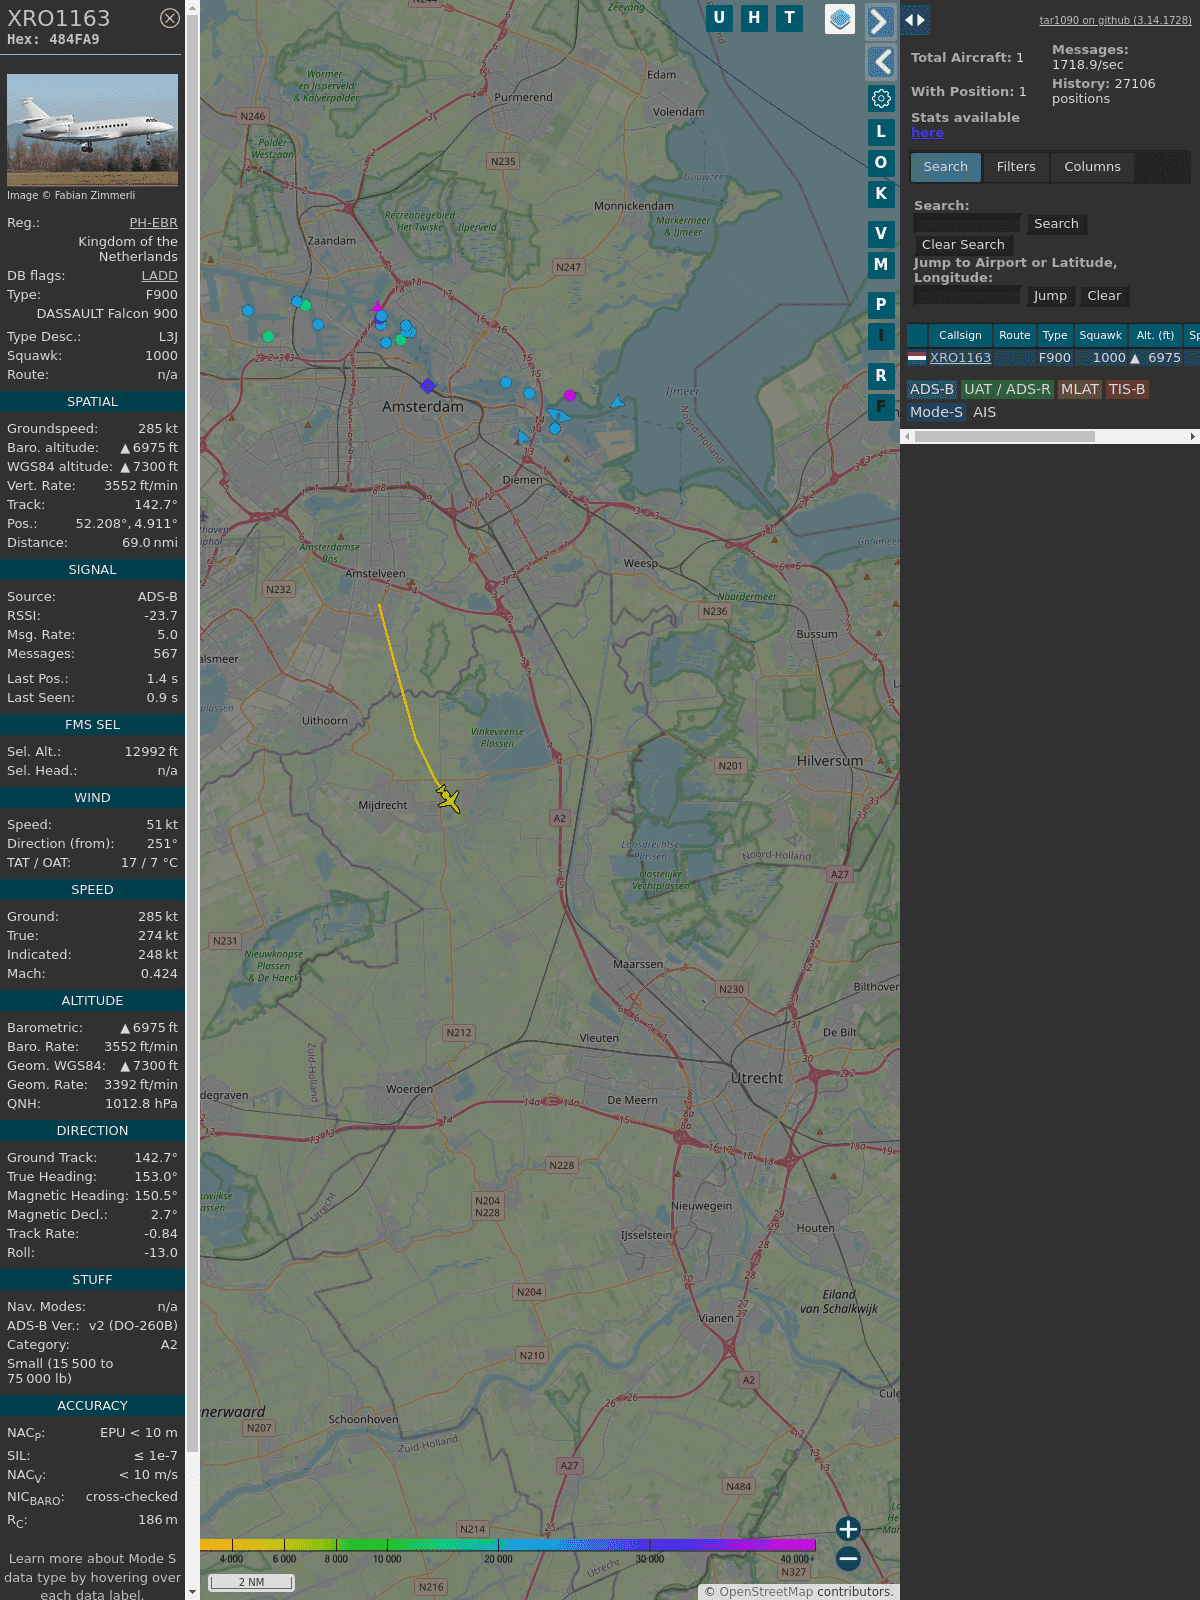The height and width of the screenshot is (1600, 1200).
Task: Switch to the Filters tab
Action: coord(1016,167)
